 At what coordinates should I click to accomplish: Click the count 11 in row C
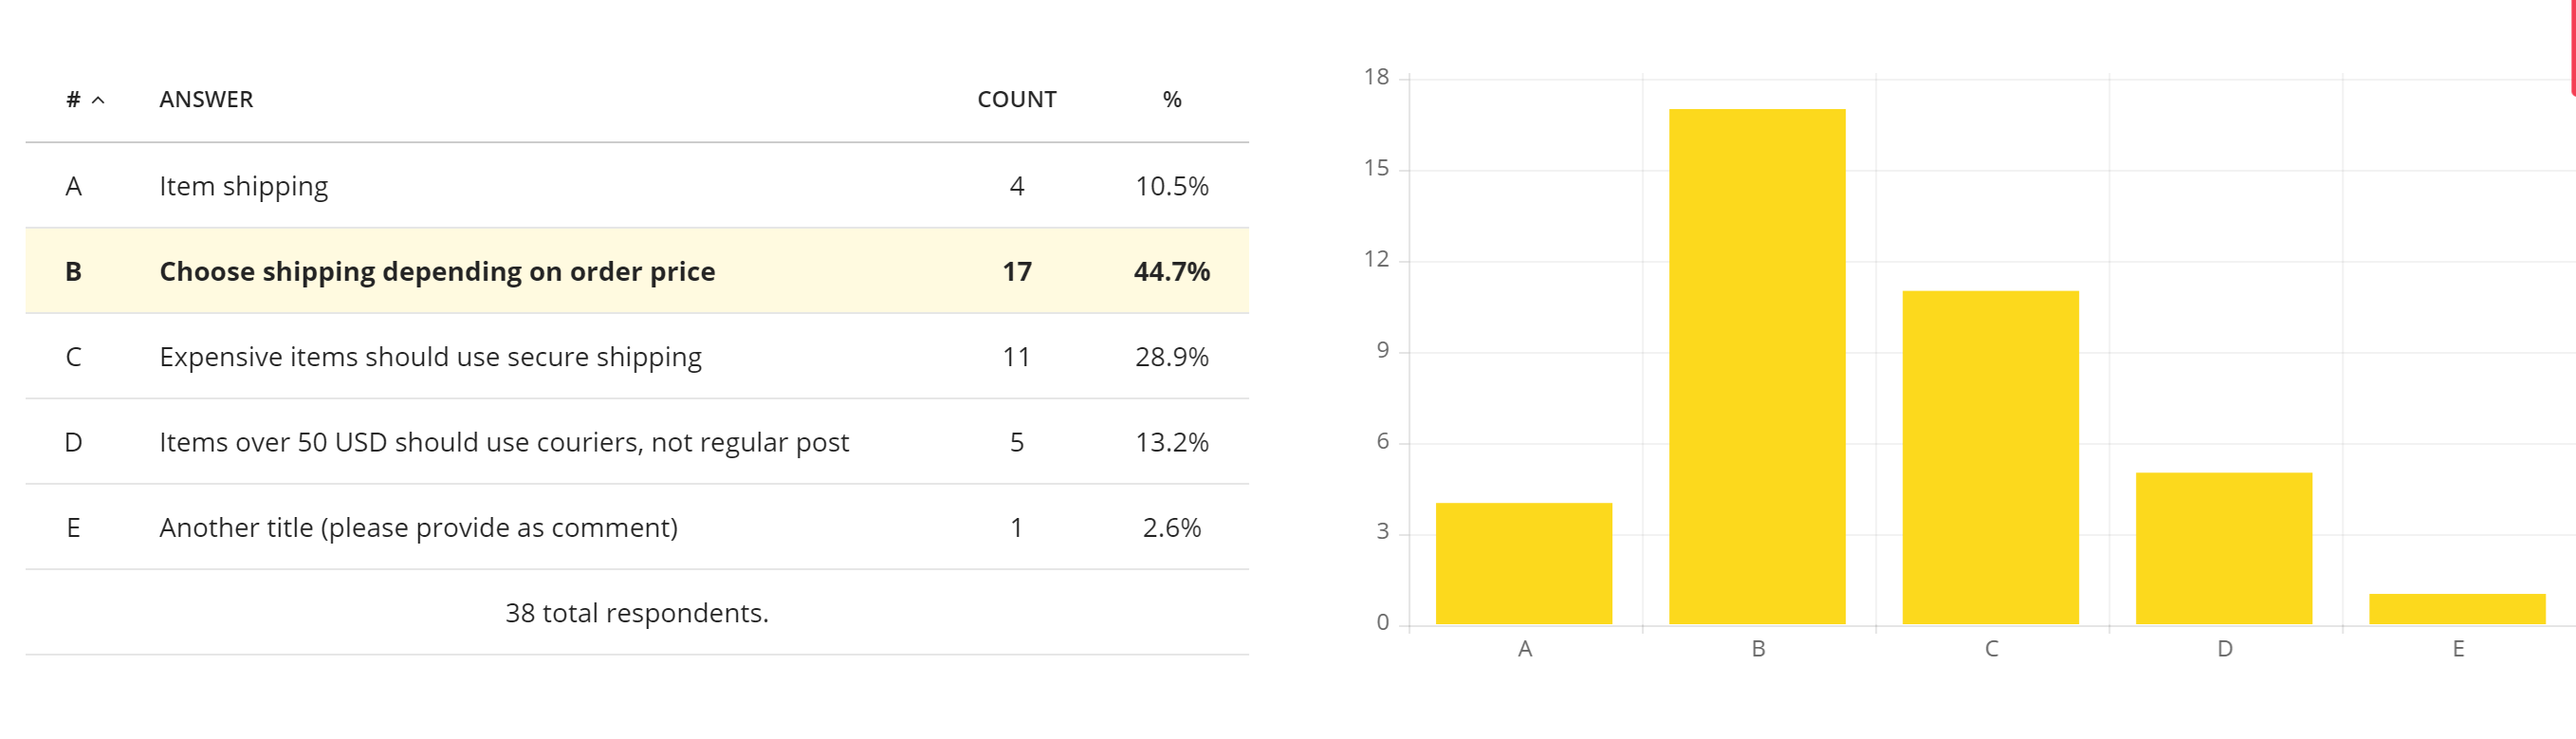pyautogui.click(x=1016, y=357)
